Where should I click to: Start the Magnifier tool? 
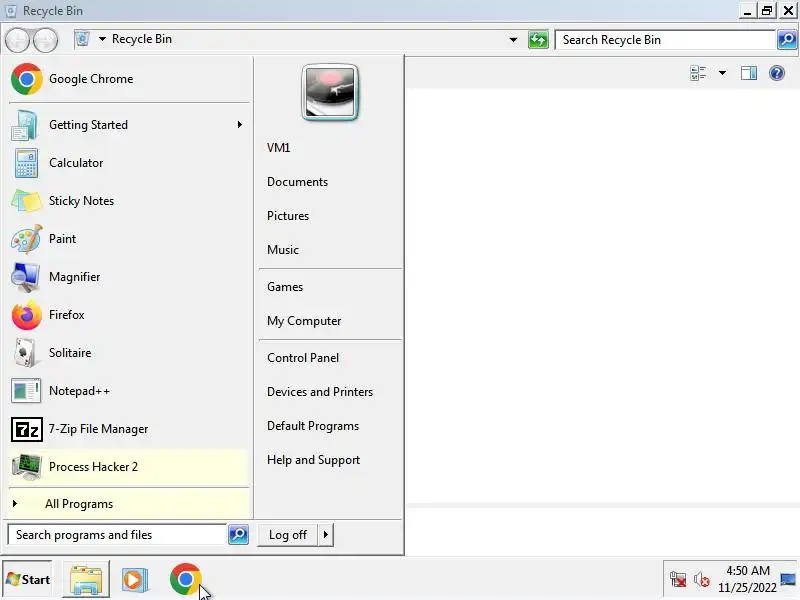(129, 277)
